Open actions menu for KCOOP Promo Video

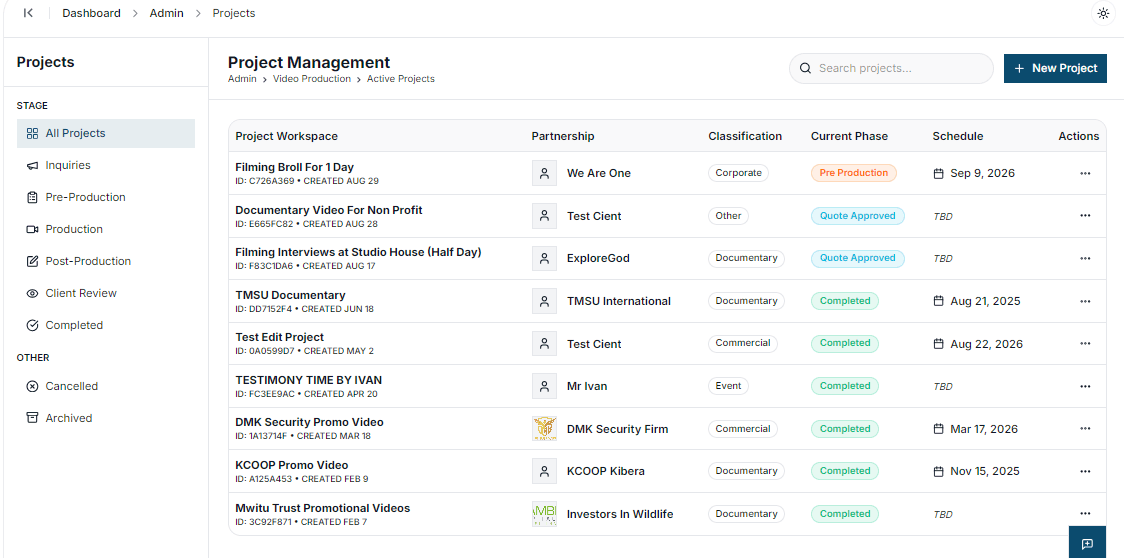click(x=1085, y=471)
